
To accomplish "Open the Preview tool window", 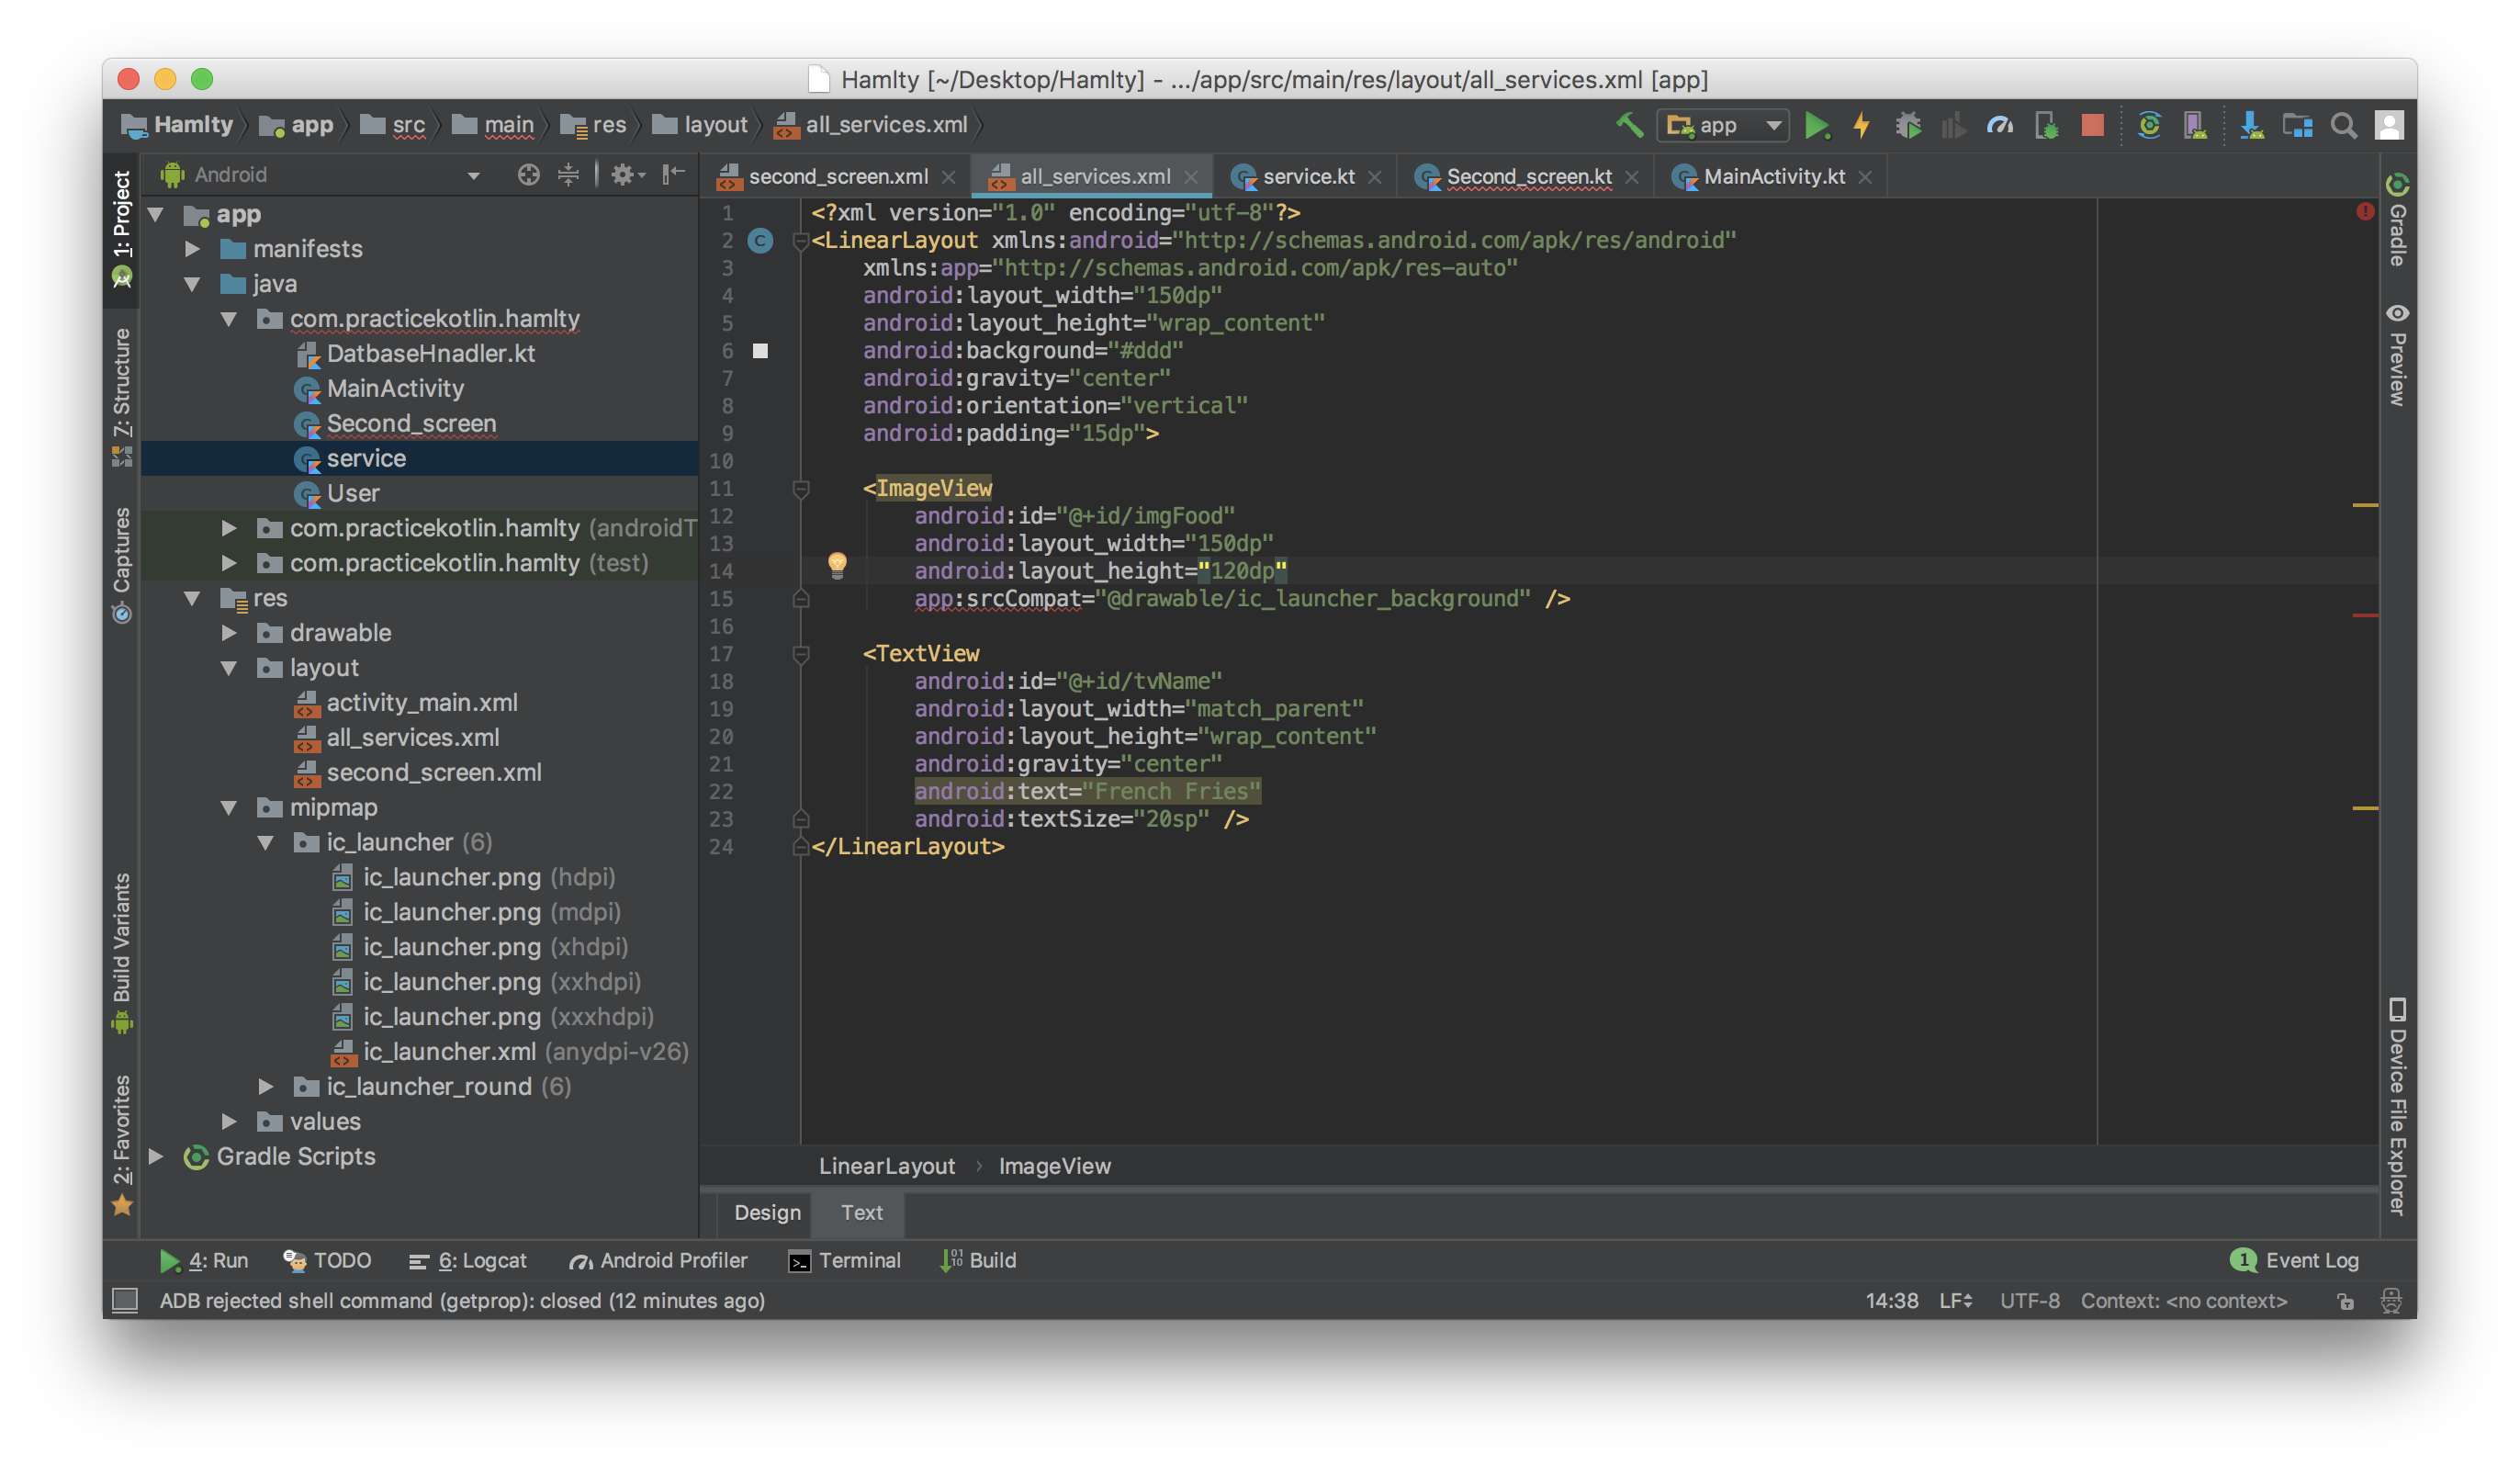I will pyautogui.click(x=2397, y=356).
